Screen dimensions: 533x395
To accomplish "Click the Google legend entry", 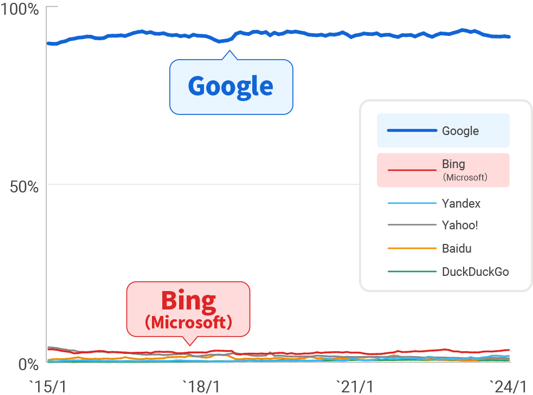I will coord(443,131).
